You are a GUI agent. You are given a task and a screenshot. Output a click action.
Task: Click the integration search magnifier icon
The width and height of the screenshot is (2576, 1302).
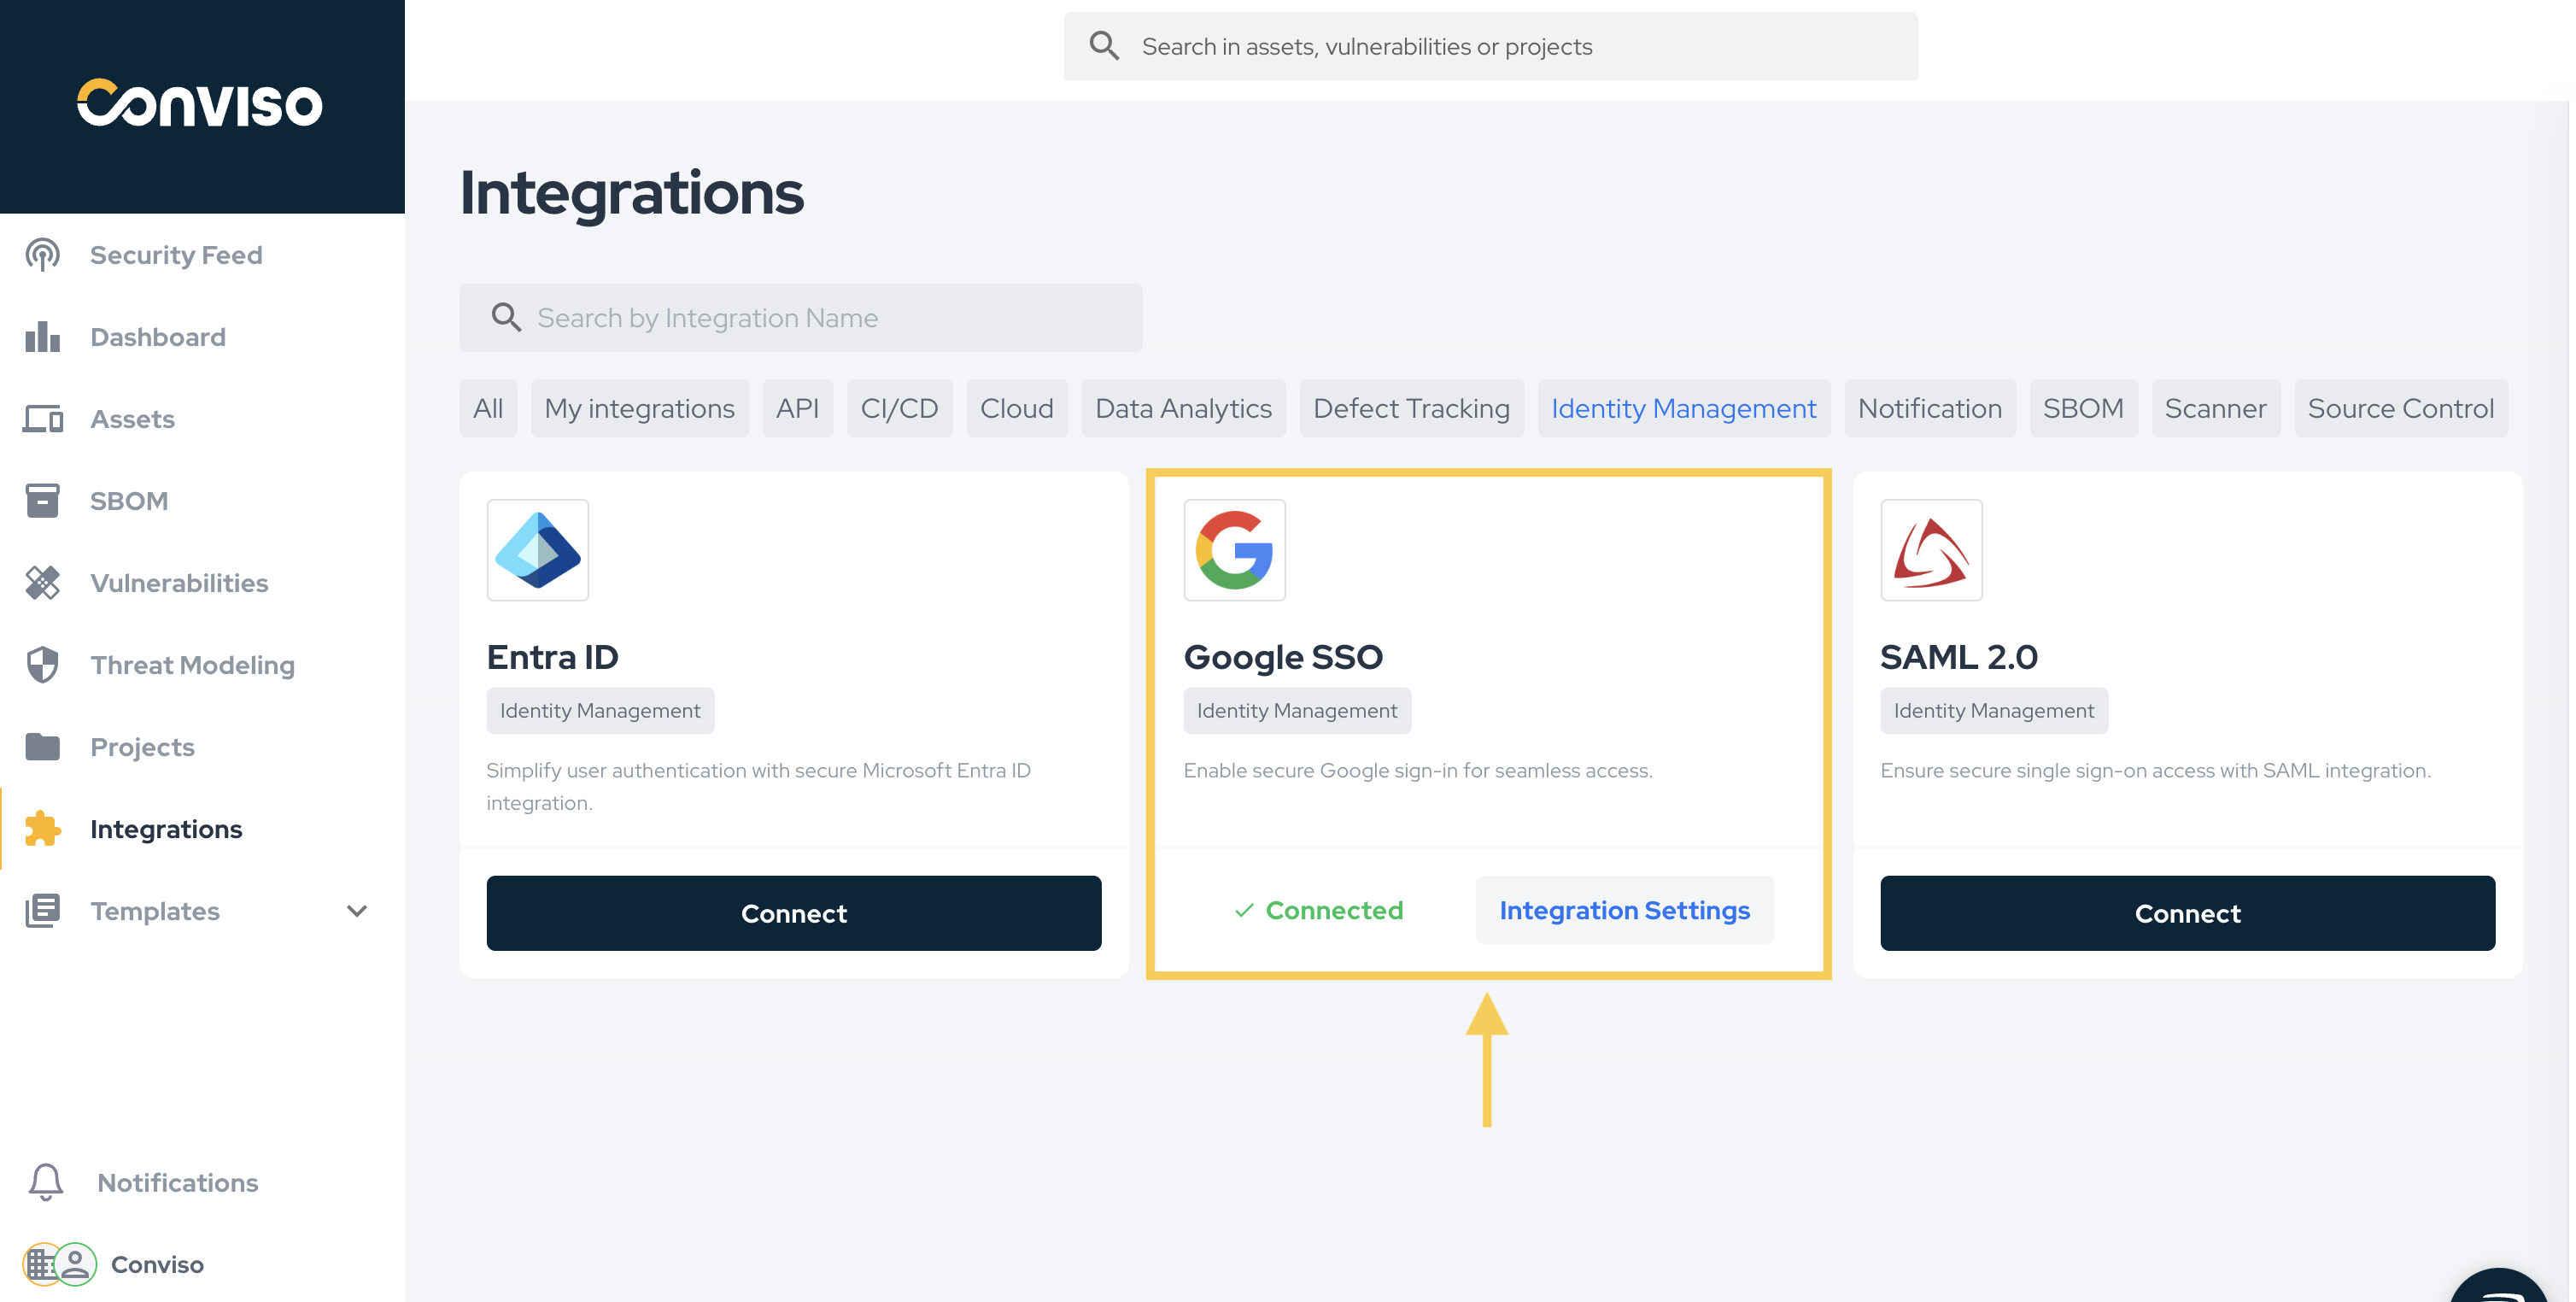tap(506, 318)
